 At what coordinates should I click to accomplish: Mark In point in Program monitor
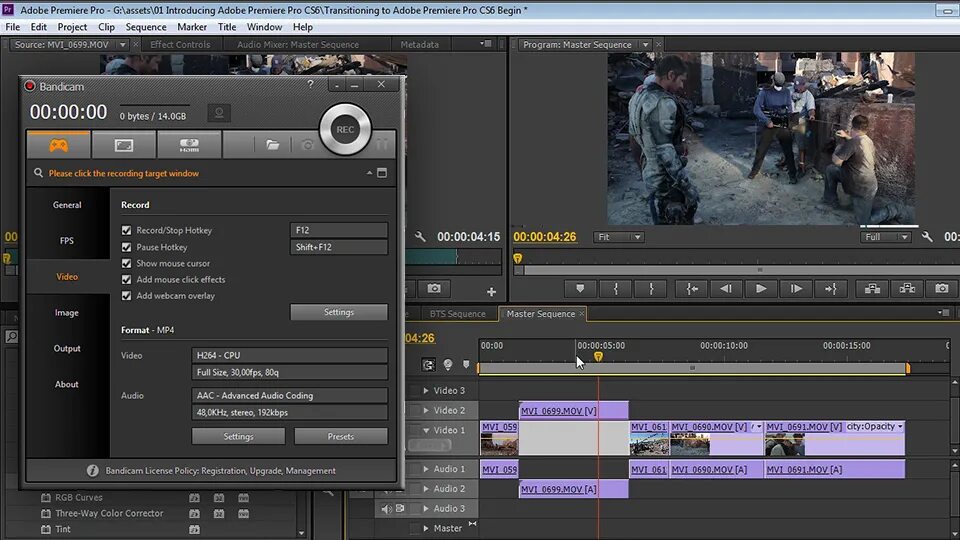click(x=616, y=288)
